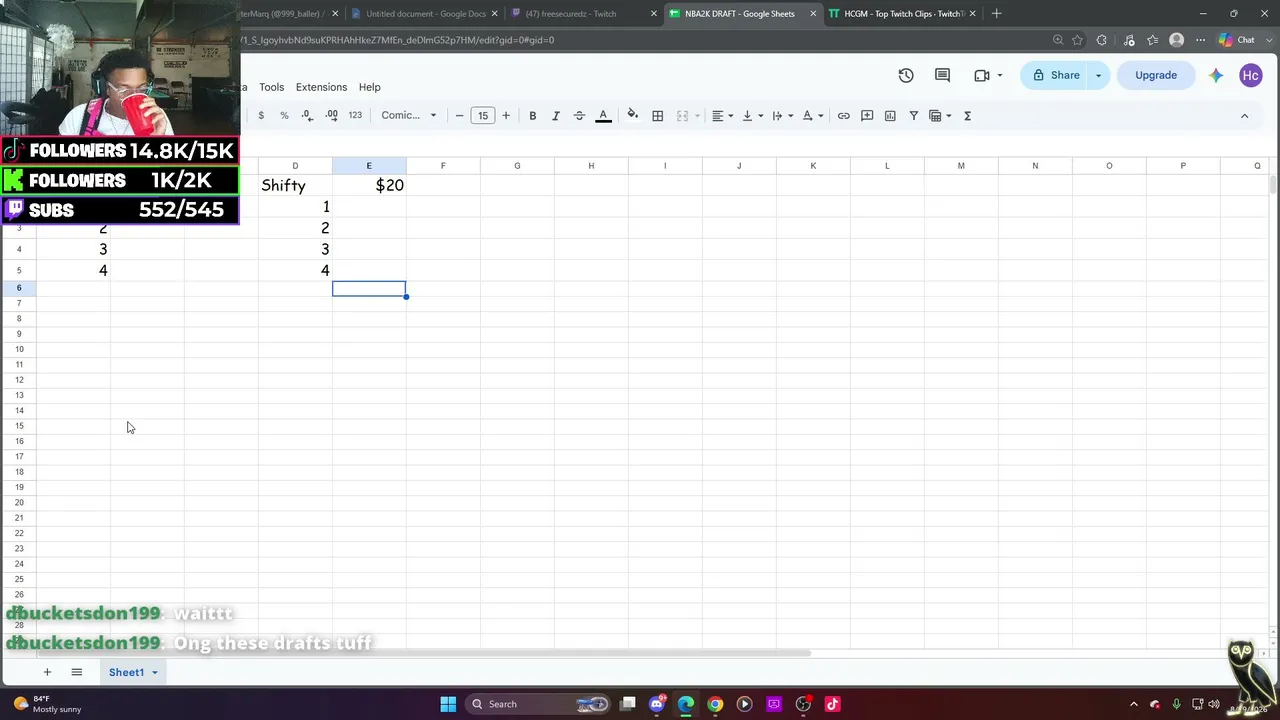Open the Hc account avatar

(x=1251, y=75)
